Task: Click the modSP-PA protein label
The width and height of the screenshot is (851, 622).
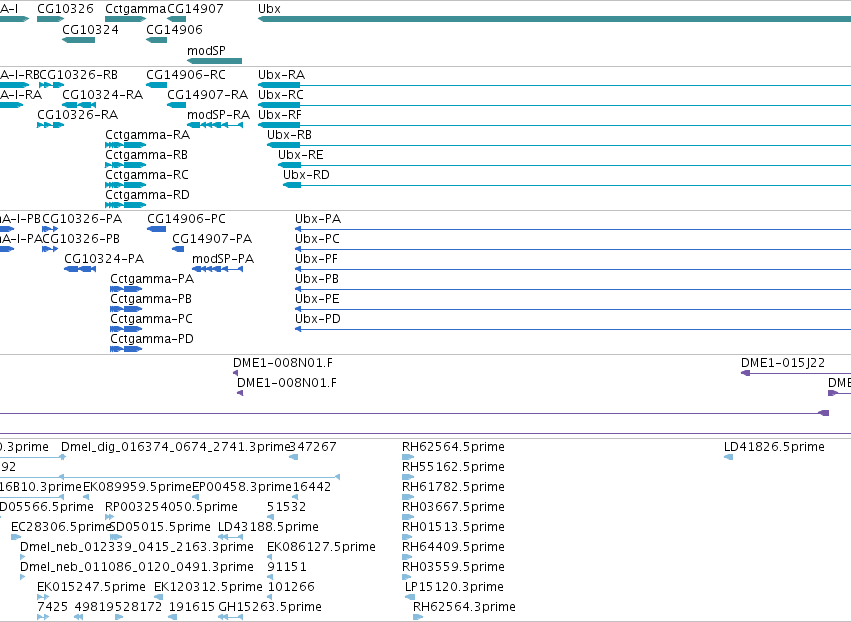Action: coord(223,259)
